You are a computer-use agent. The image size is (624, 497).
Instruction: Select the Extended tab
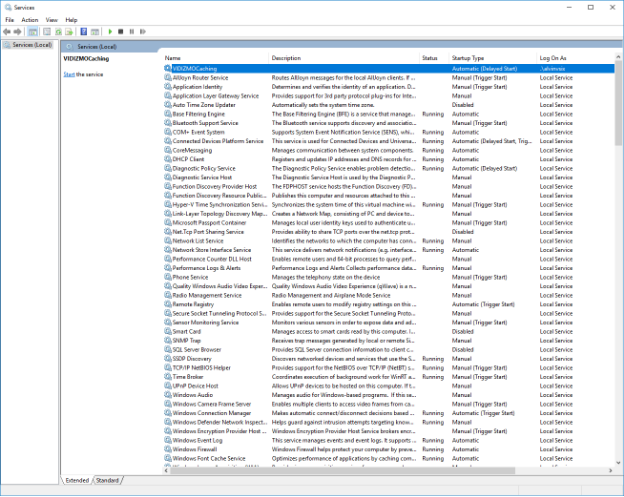[77, 480]
